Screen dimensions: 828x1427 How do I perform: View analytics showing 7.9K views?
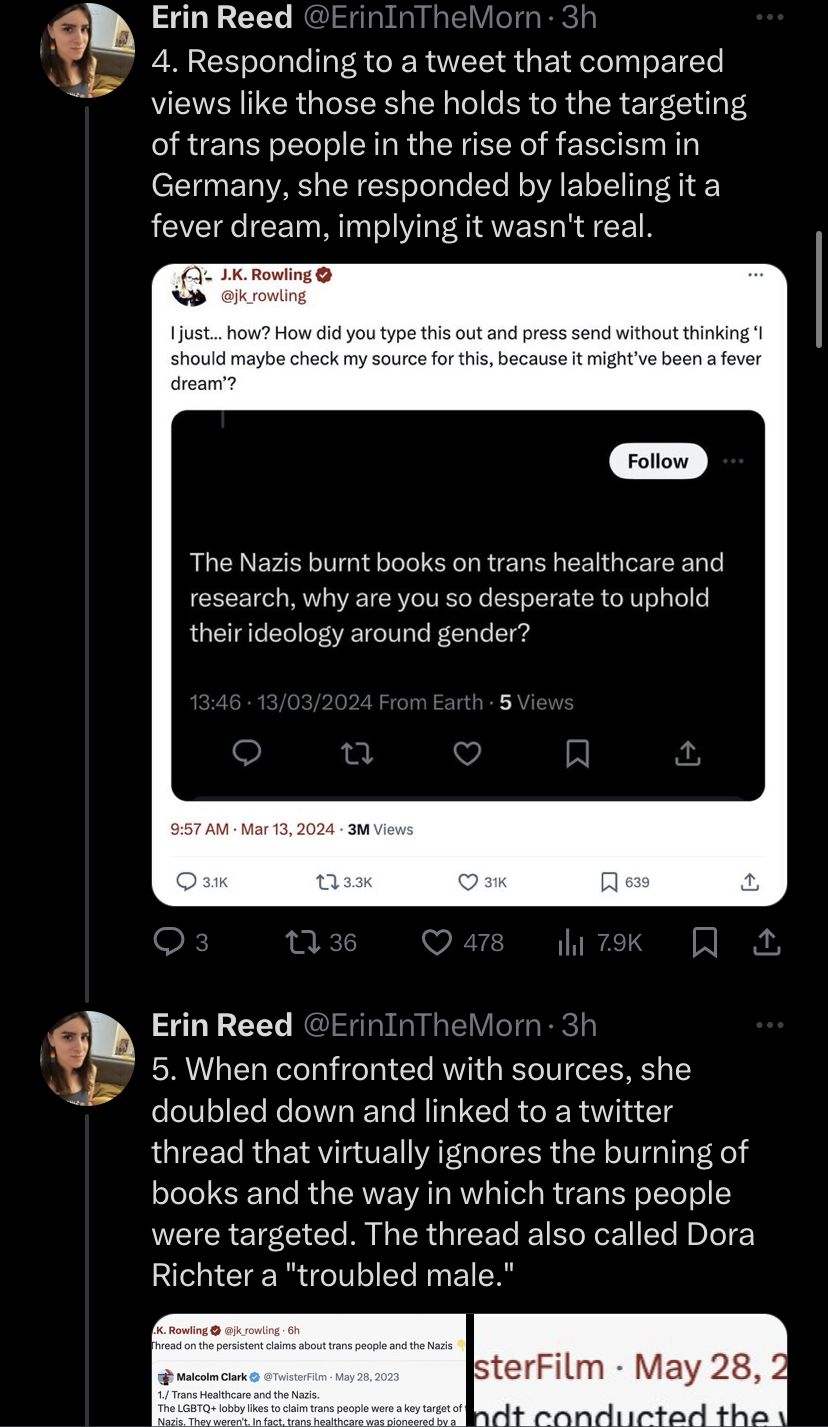570,942
